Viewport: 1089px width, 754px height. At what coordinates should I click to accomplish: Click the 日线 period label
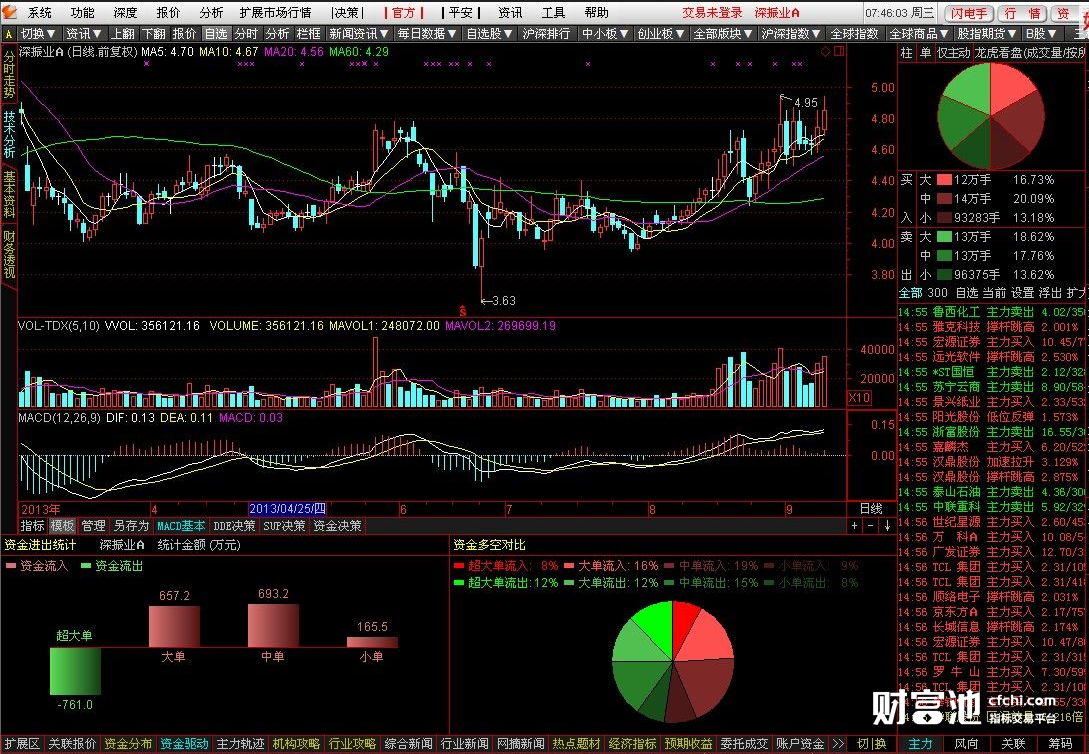[x=871, y=509]
